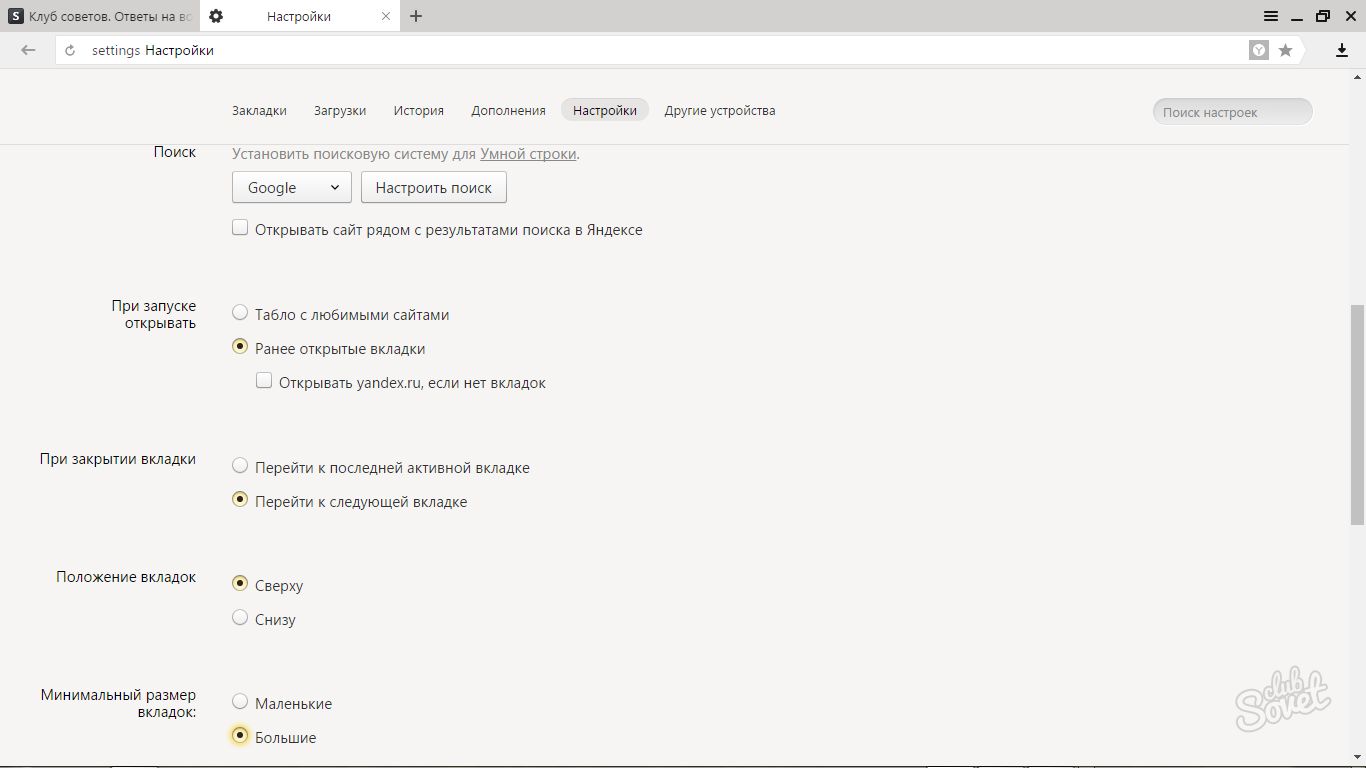The image size is (1366, 768).
Task: Open a new tab with plus icon
Action: click(416, 16)
